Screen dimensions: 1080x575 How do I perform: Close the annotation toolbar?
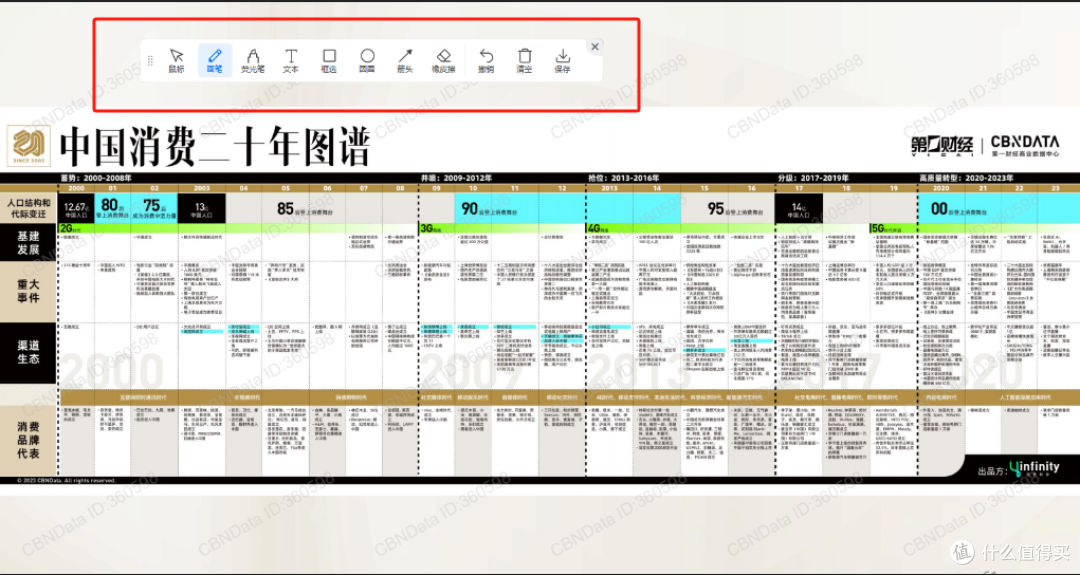coord(595,47)
